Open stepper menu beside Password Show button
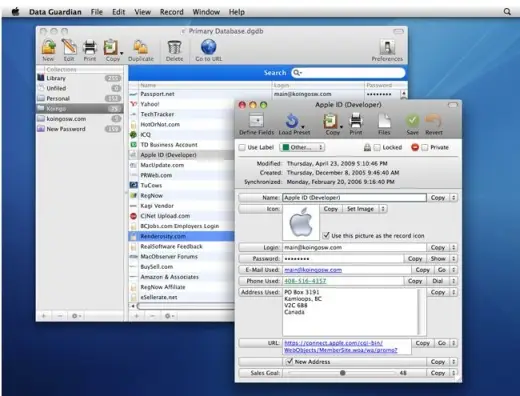The image size is (520, 396). pyautogui.click(x=453, y=259)
